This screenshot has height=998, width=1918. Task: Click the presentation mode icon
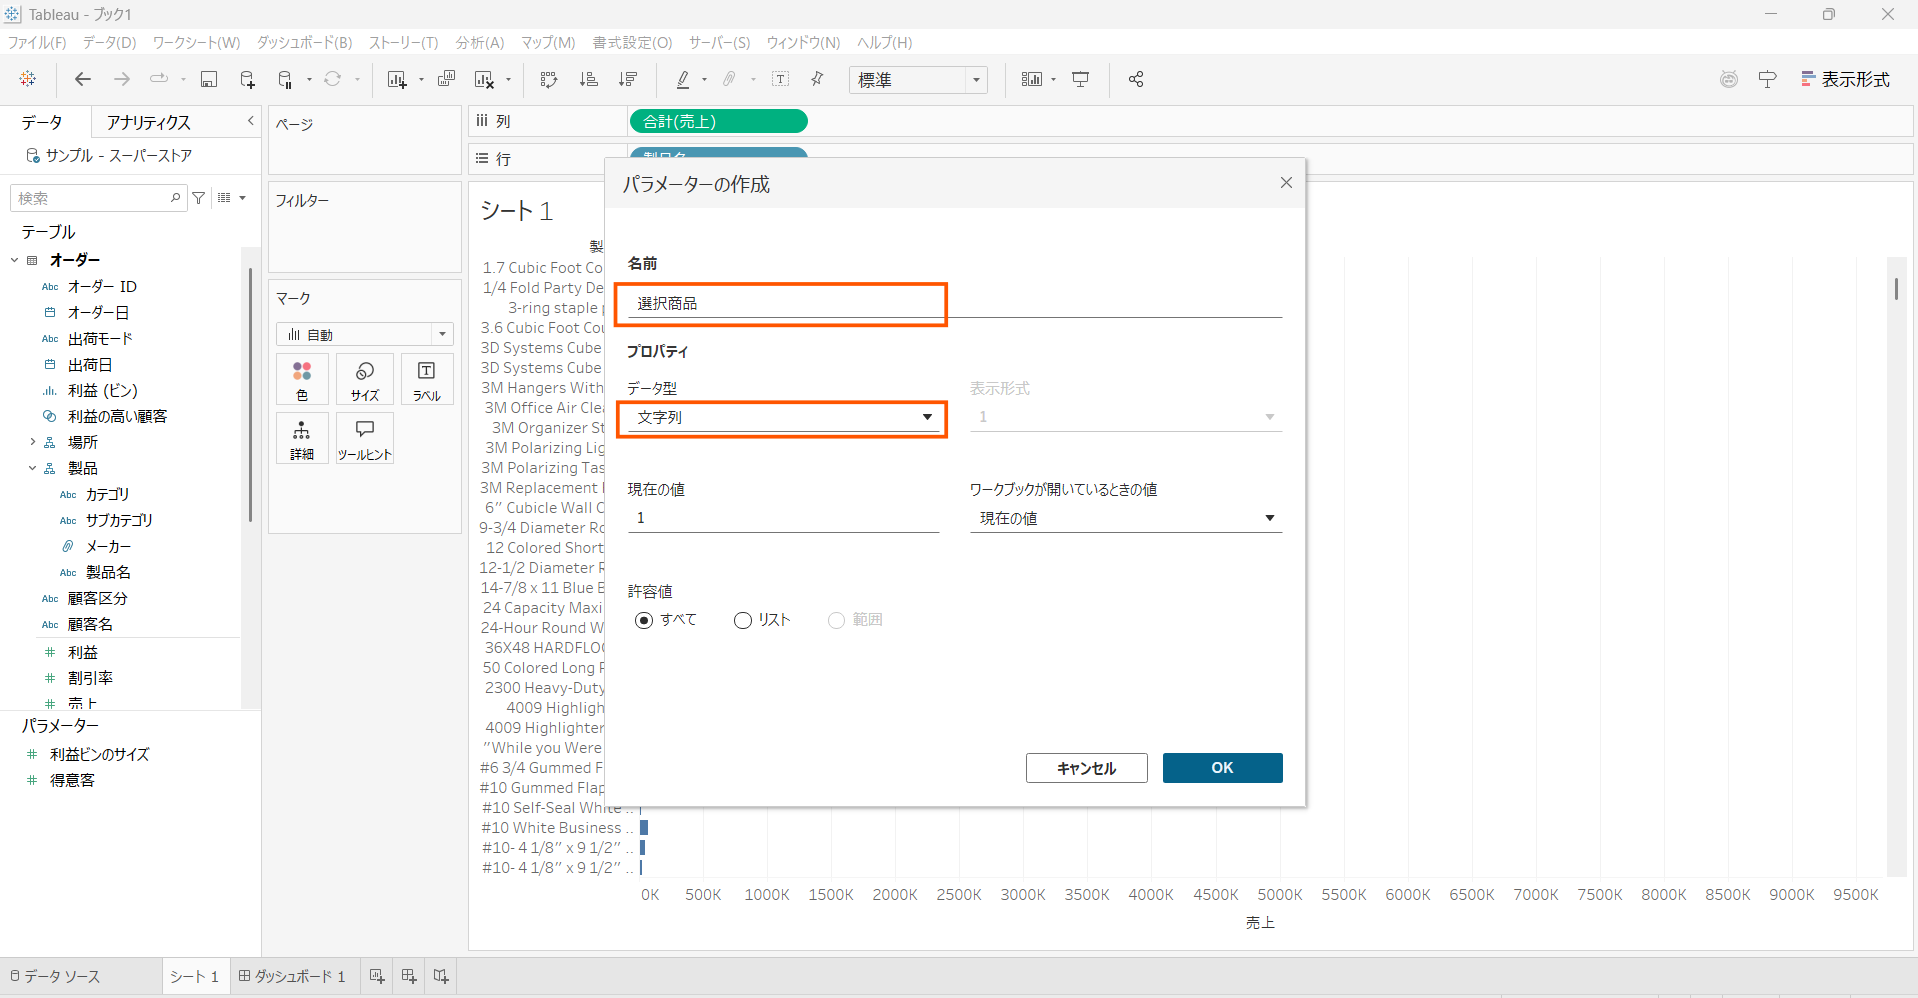pyautogui.click(x=1081, y=80)
